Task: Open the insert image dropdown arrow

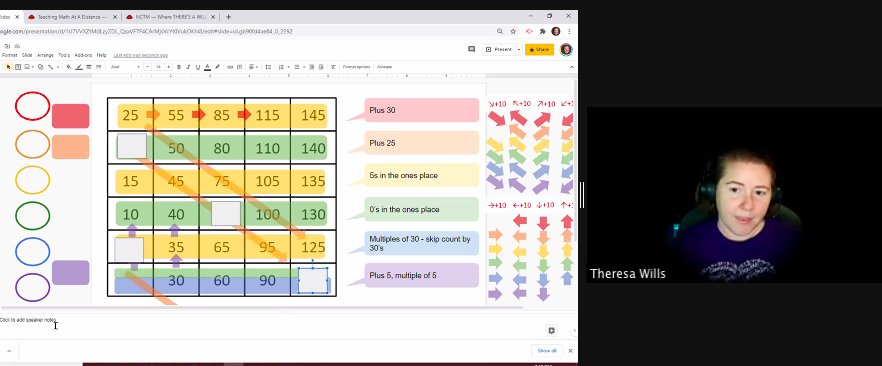Action: 33,67
